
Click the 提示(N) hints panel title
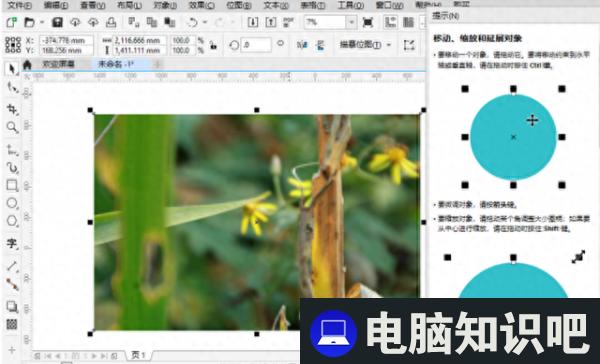446,16
